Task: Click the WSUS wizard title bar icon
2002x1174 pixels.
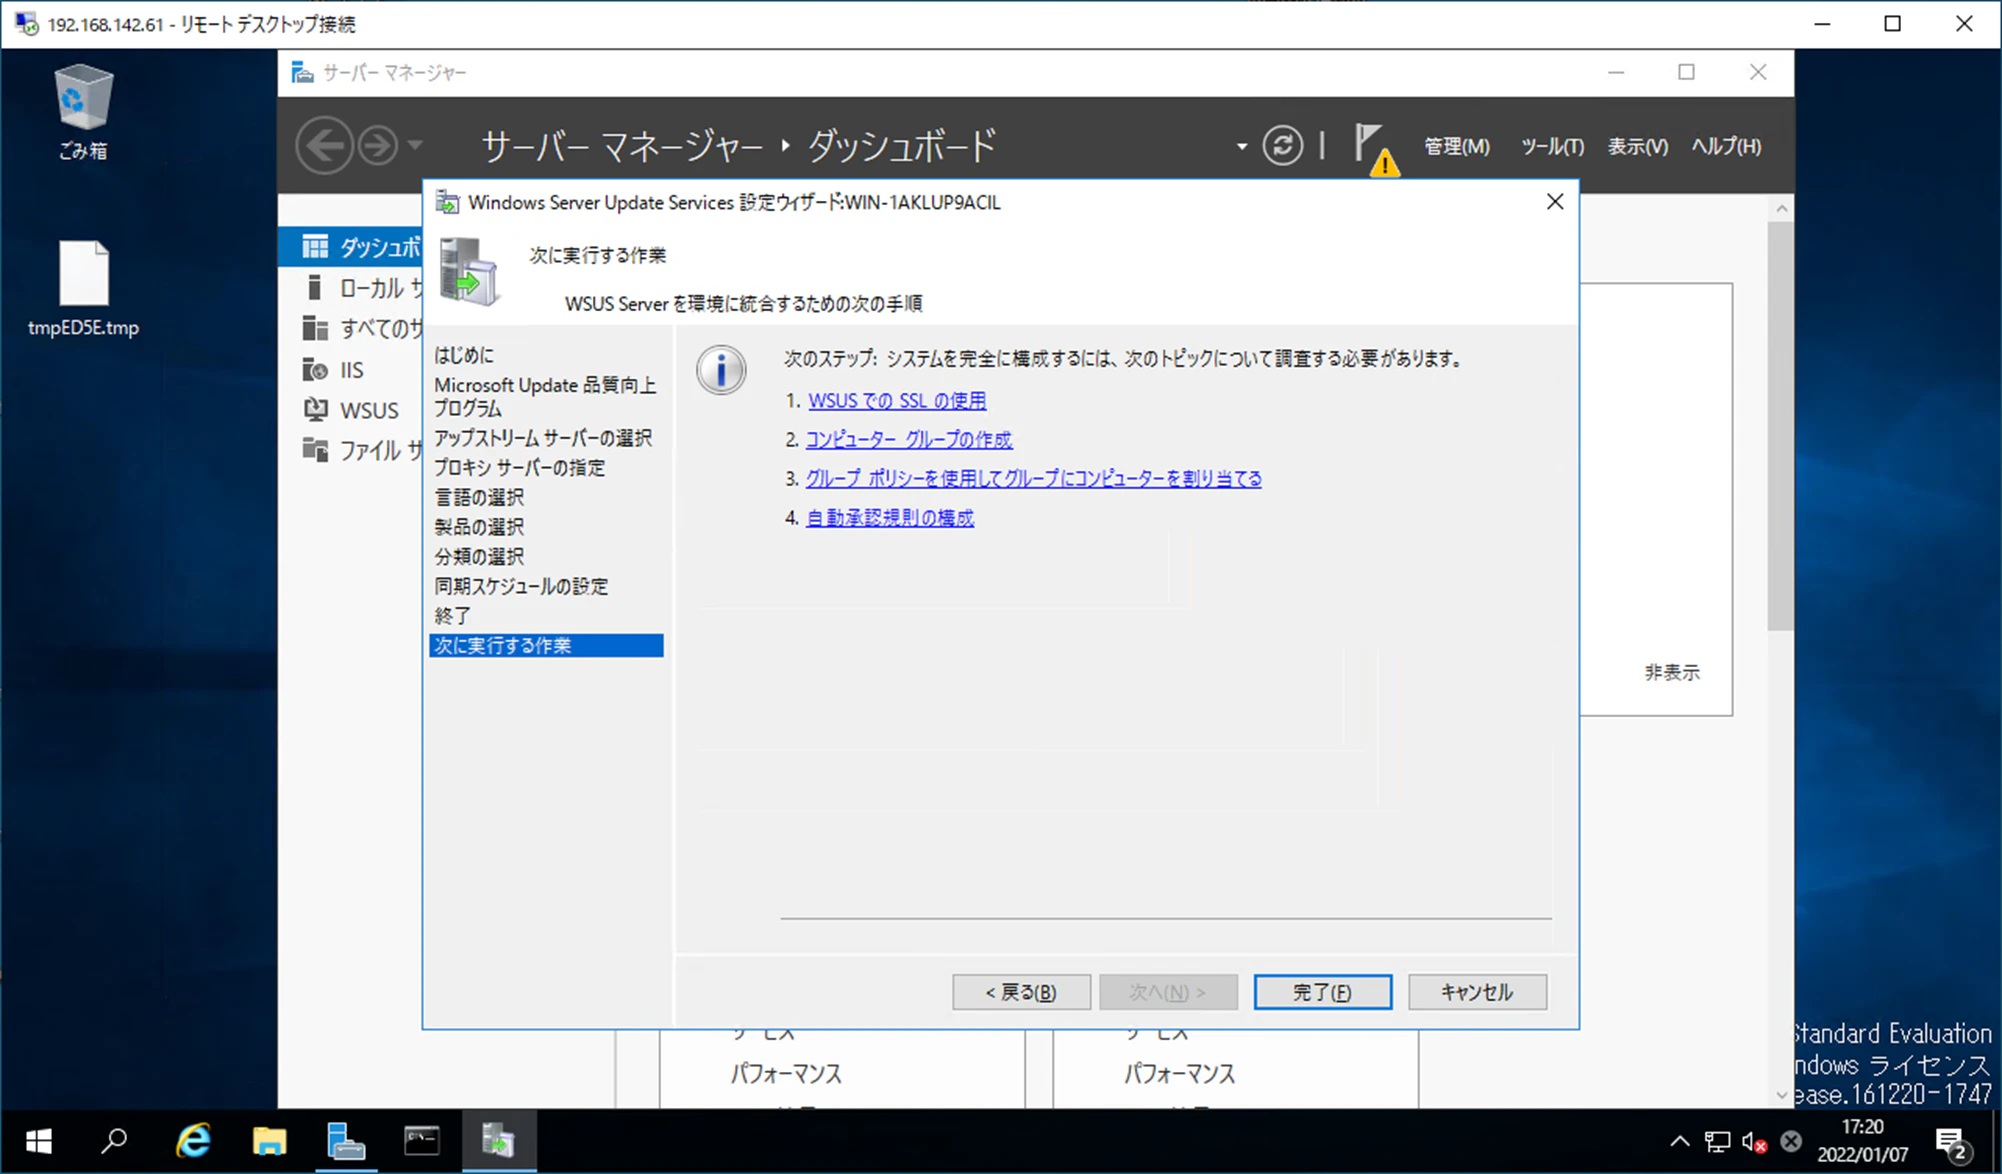Action: tap(447, 202)
